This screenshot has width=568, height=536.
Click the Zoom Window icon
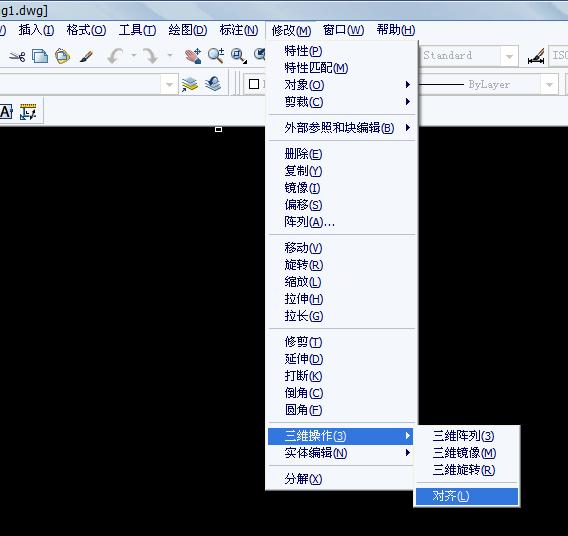click(x=239, y=56)
